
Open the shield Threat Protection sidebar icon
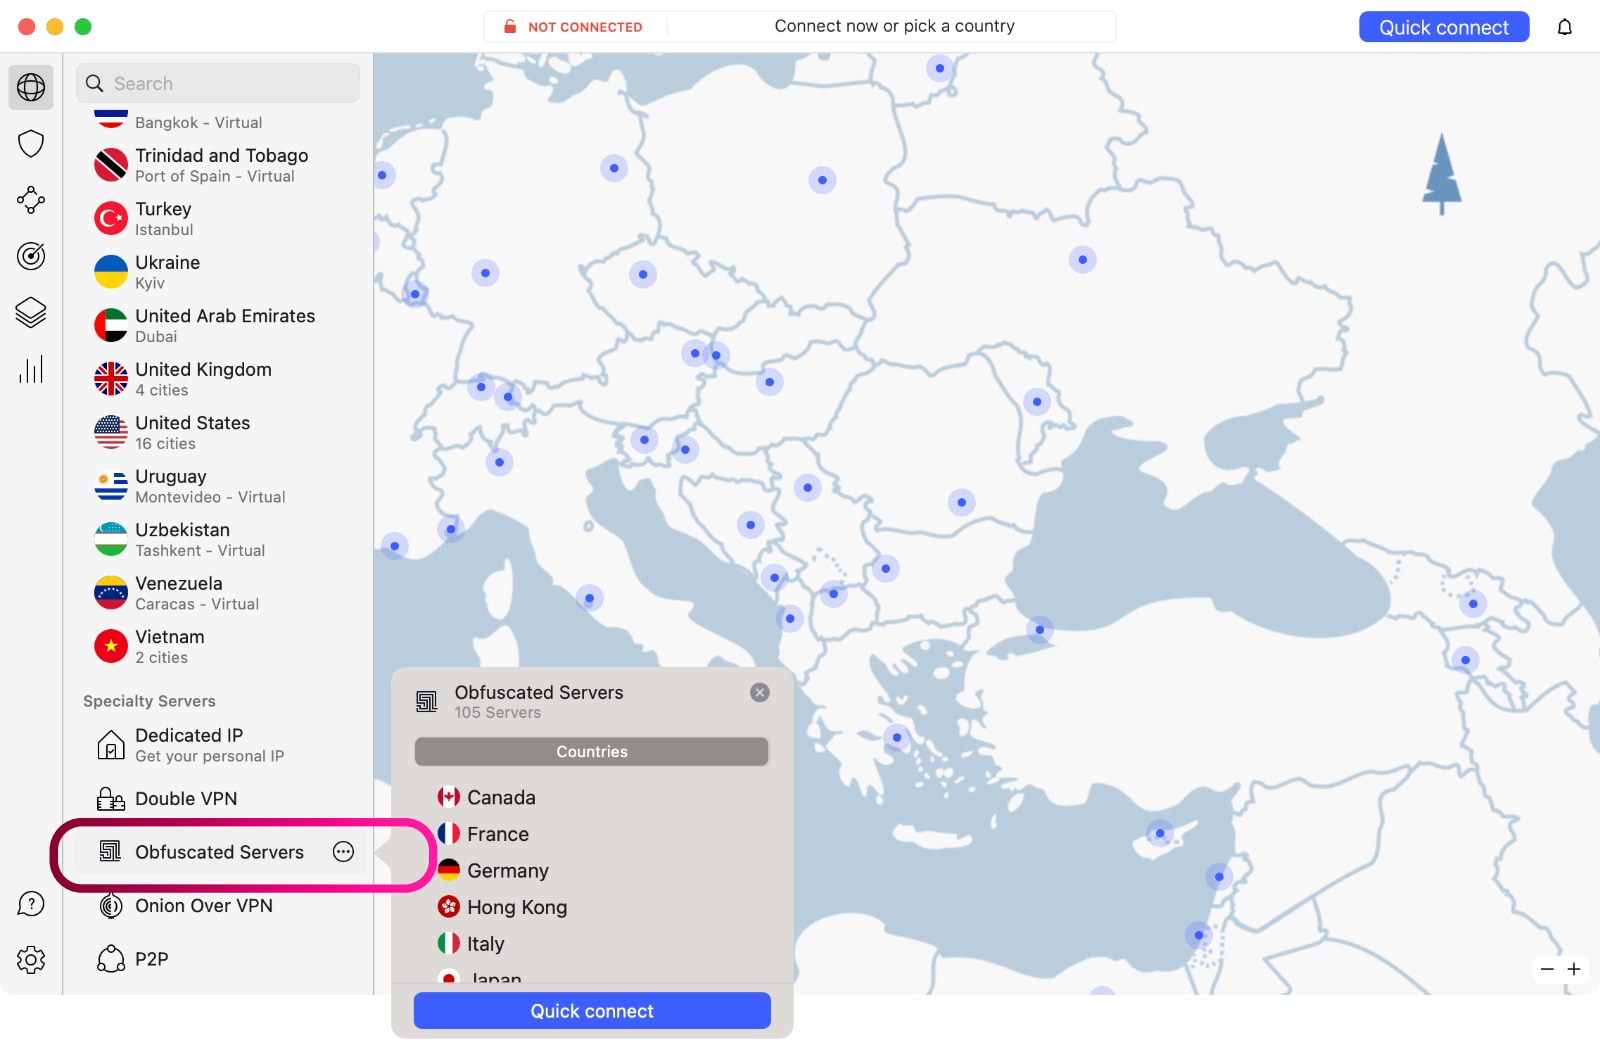pyautogui.click(x=31, y=144)
